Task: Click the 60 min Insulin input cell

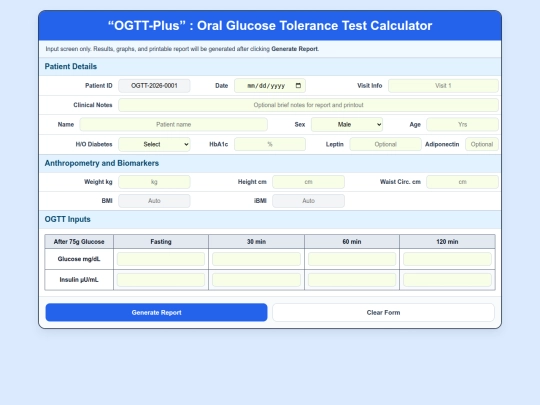Action: click(352, 280)
